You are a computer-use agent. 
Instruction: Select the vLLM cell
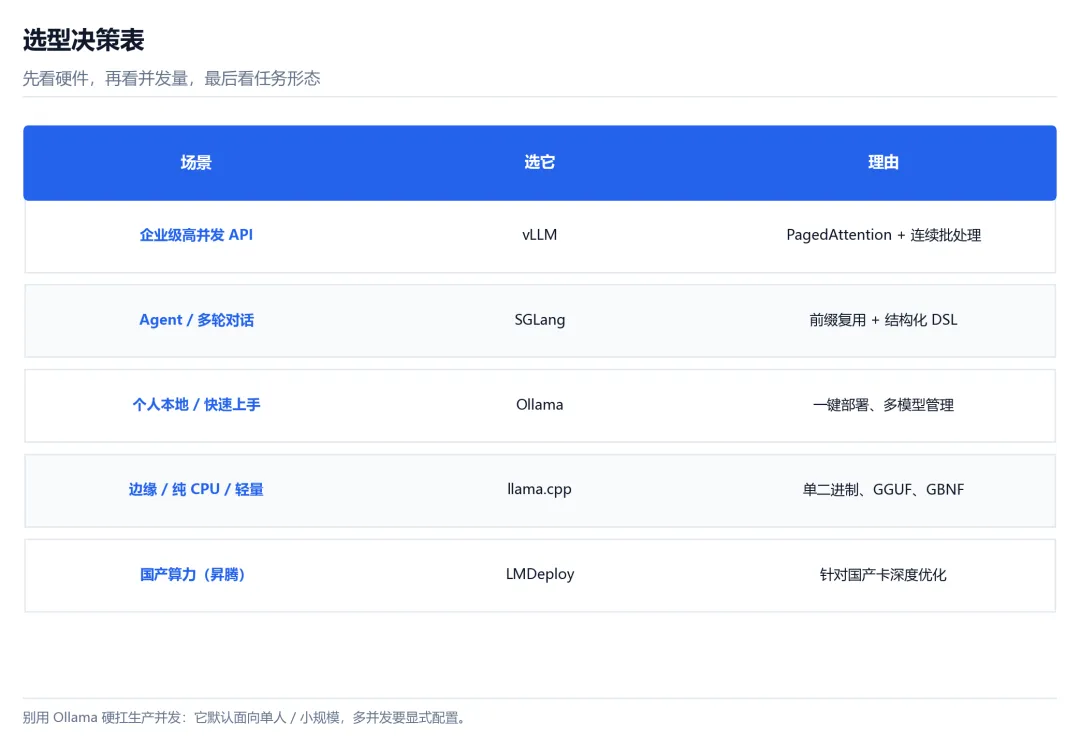[539, 235]
